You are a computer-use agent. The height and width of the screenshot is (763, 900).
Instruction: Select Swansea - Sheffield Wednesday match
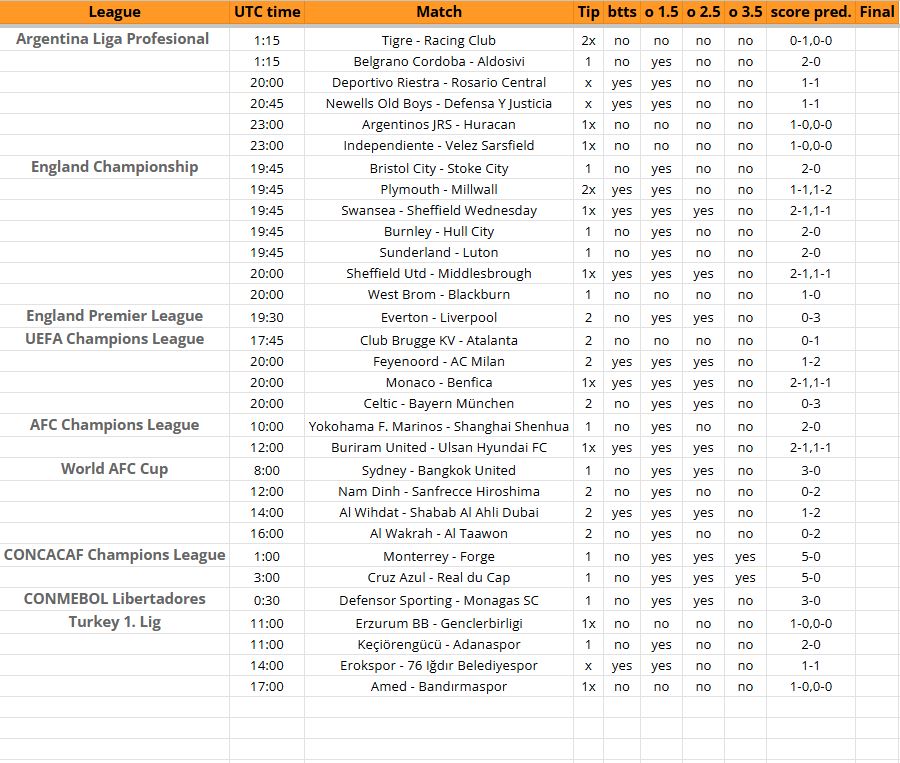tap(439, 211)
